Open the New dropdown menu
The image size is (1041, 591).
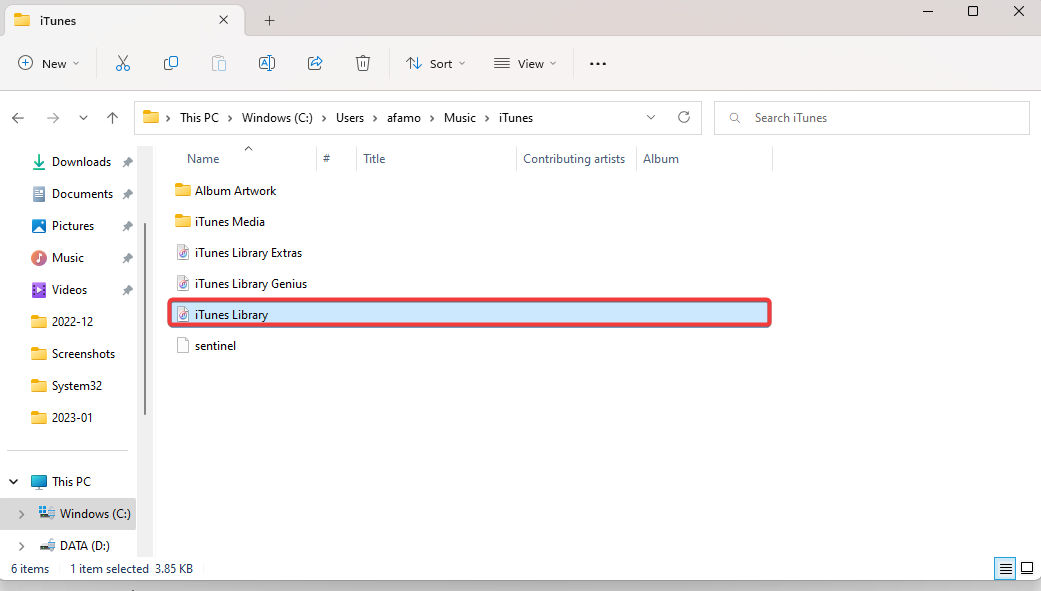(48, 64)
